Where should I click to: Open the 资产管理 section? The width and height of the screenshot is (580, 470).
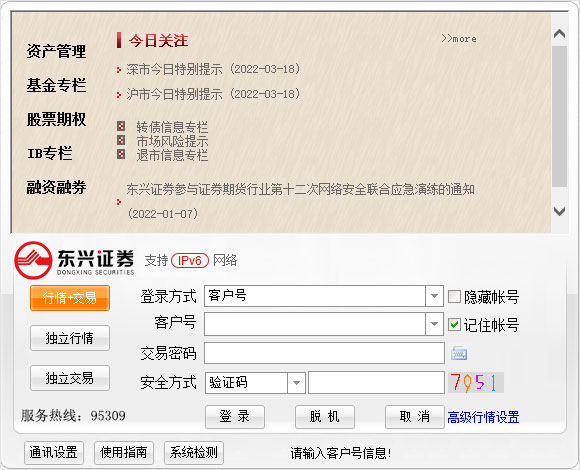point(56,51)
